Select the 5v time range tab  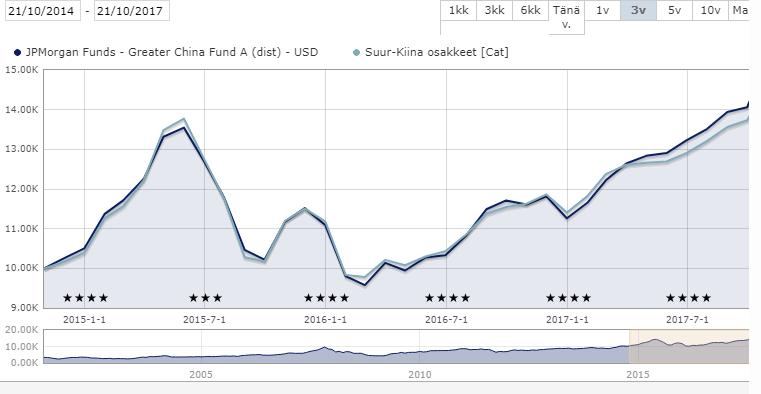tap(674, 11)
